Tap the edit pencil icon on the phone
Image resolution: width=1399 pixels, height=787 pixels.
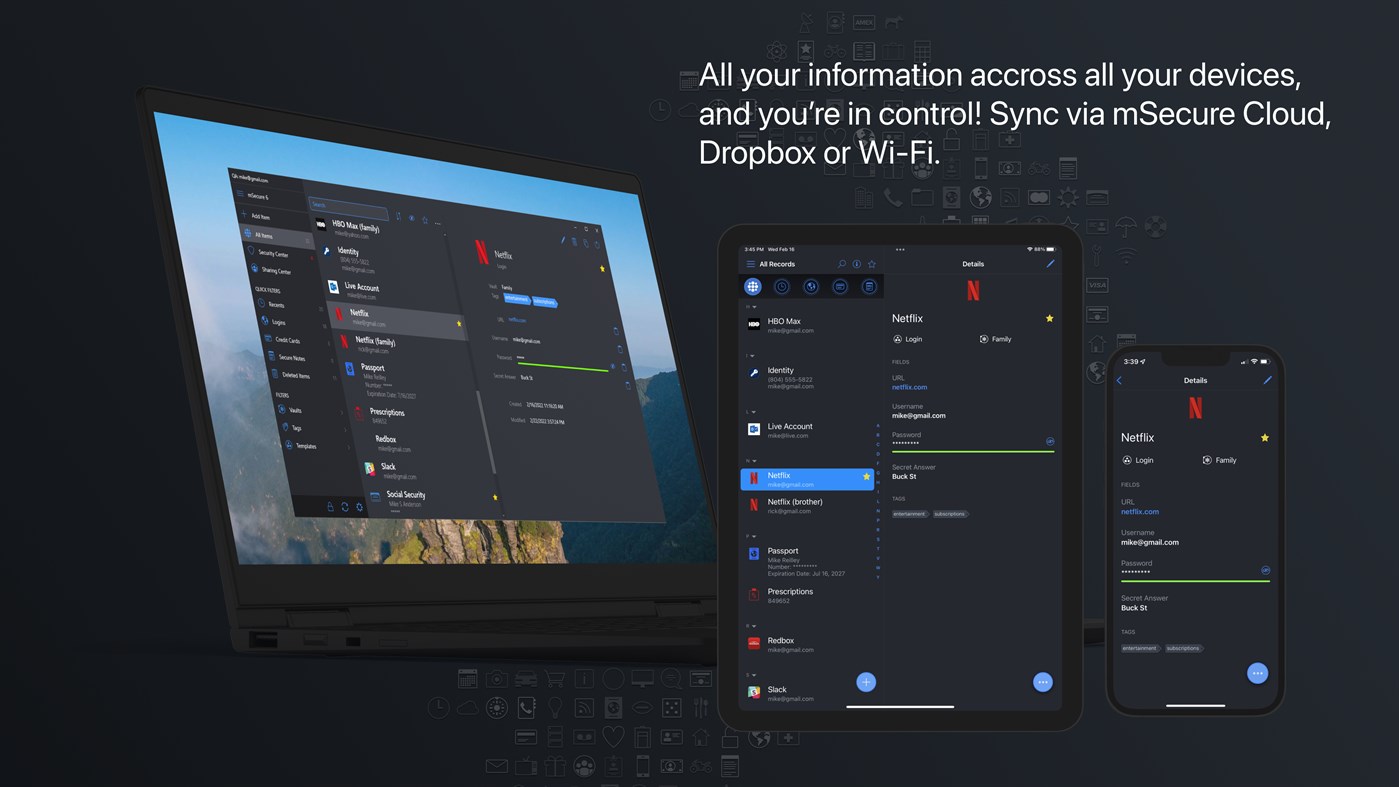1267,380
